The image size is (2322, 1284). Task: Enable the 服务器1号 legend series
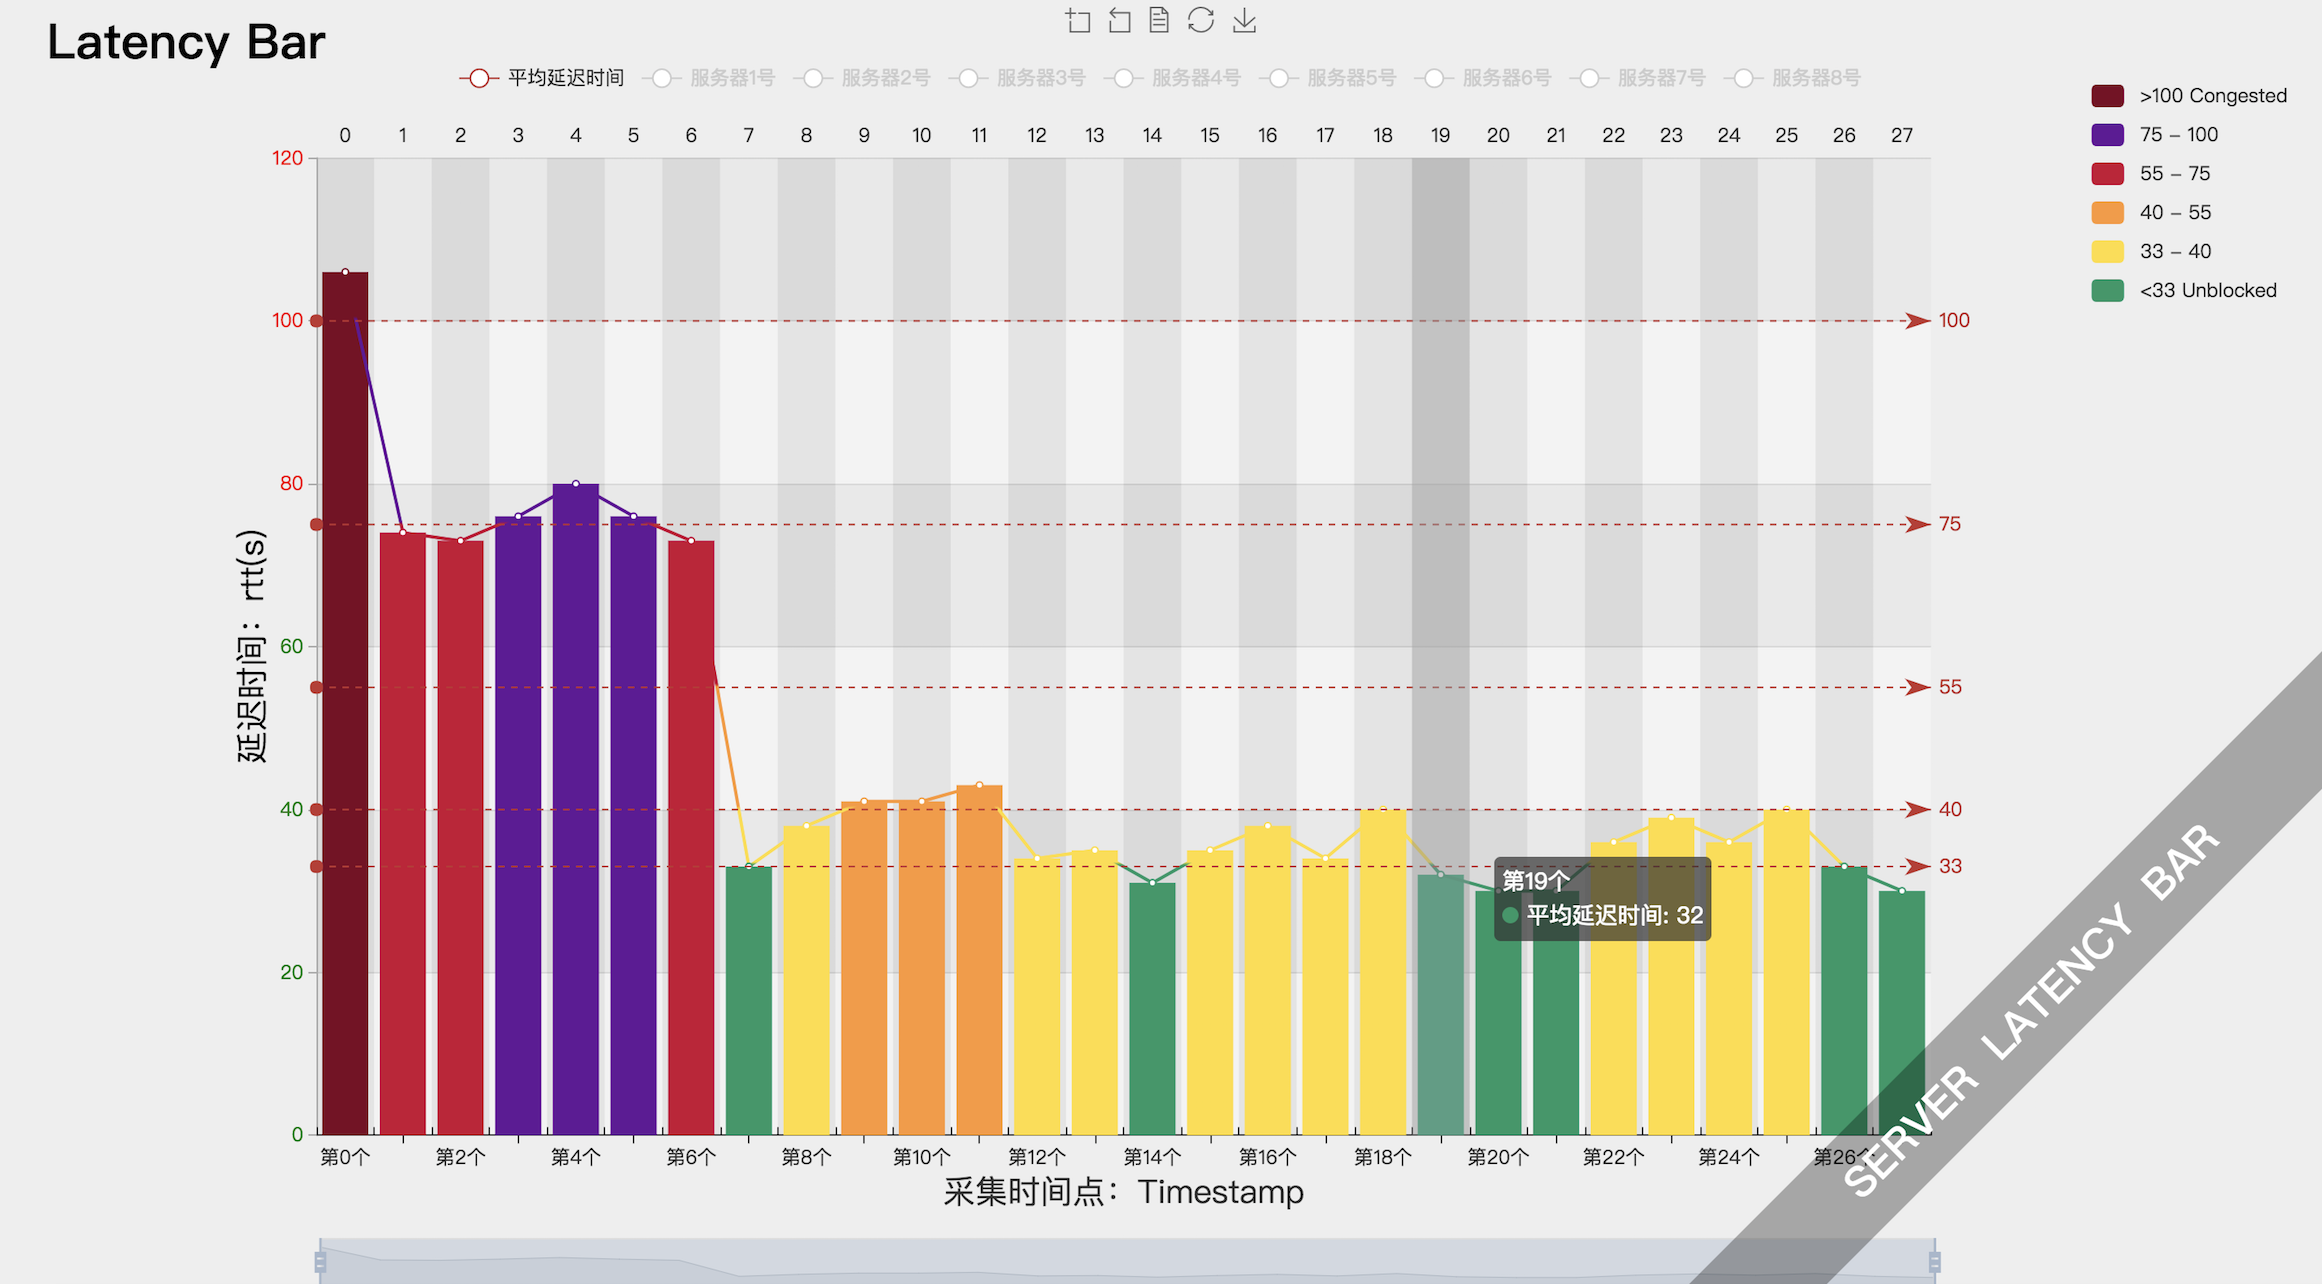coord(709,78)
